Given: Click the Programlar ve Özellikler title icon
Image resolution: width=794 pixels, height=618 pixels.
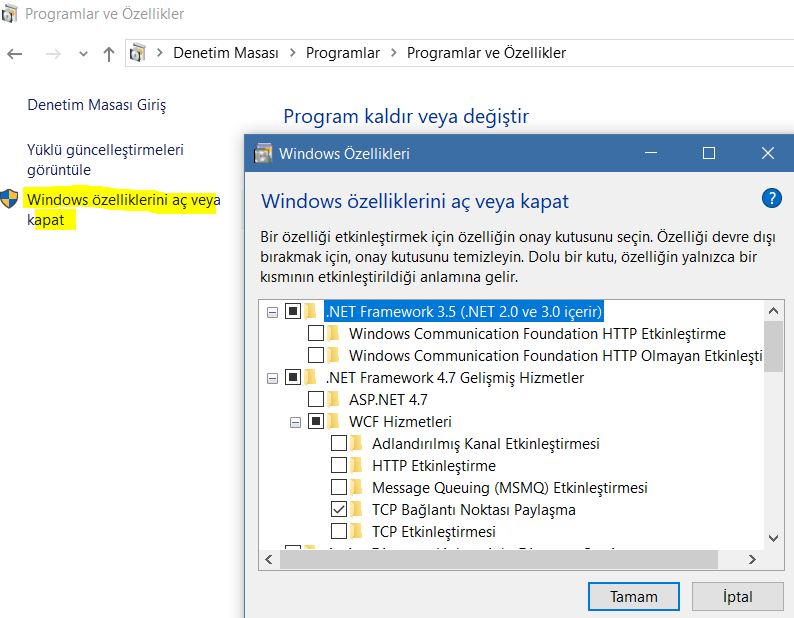Looking at the screenshot, I should pyautogui.click(x=9, y=14).
